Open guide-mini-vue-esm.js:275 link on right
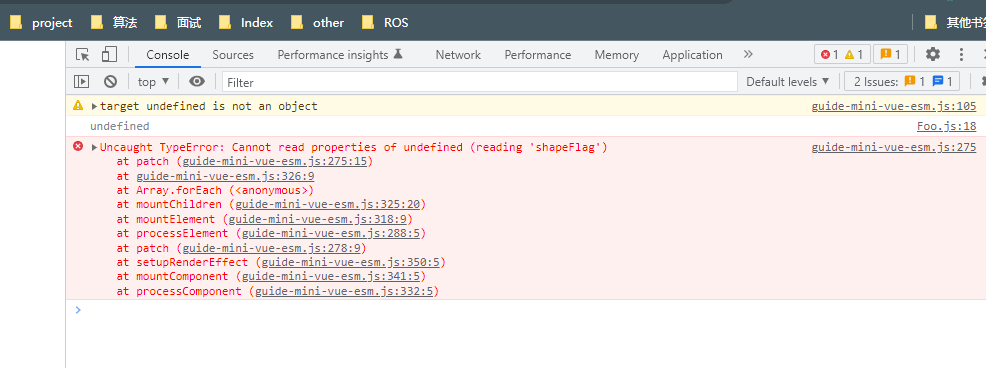This screenshot has width=986, height=368. [x=894, y=147]
